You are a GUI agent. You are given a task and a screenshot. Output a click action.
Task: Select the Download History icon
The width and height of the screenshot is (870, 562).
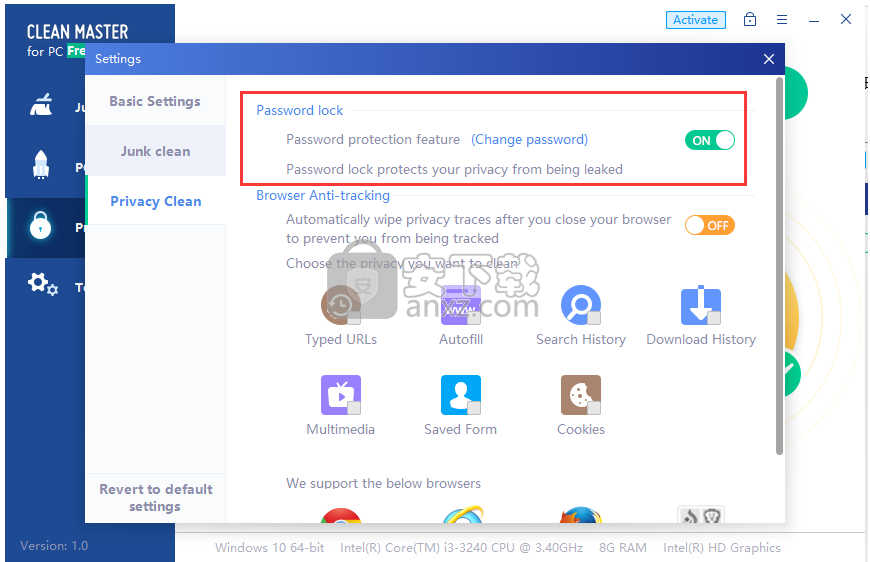[701, 305]
